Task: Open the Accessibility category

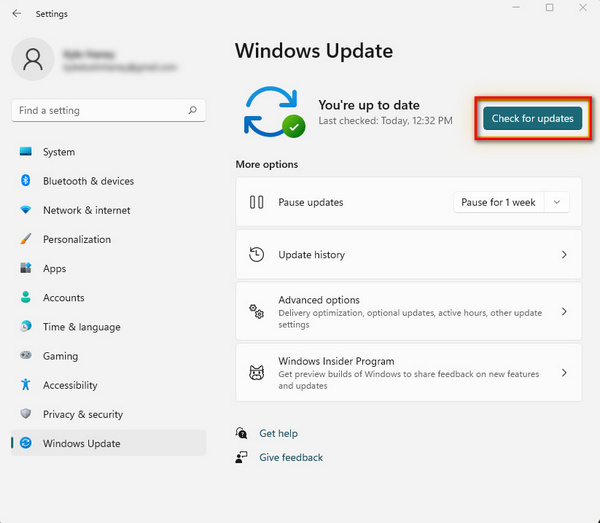Action: coord(109,385)
